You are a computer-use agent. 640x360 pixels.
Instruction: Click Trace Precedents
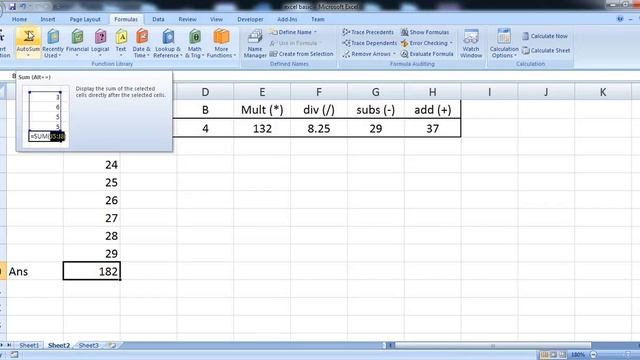tap(368, 32)
